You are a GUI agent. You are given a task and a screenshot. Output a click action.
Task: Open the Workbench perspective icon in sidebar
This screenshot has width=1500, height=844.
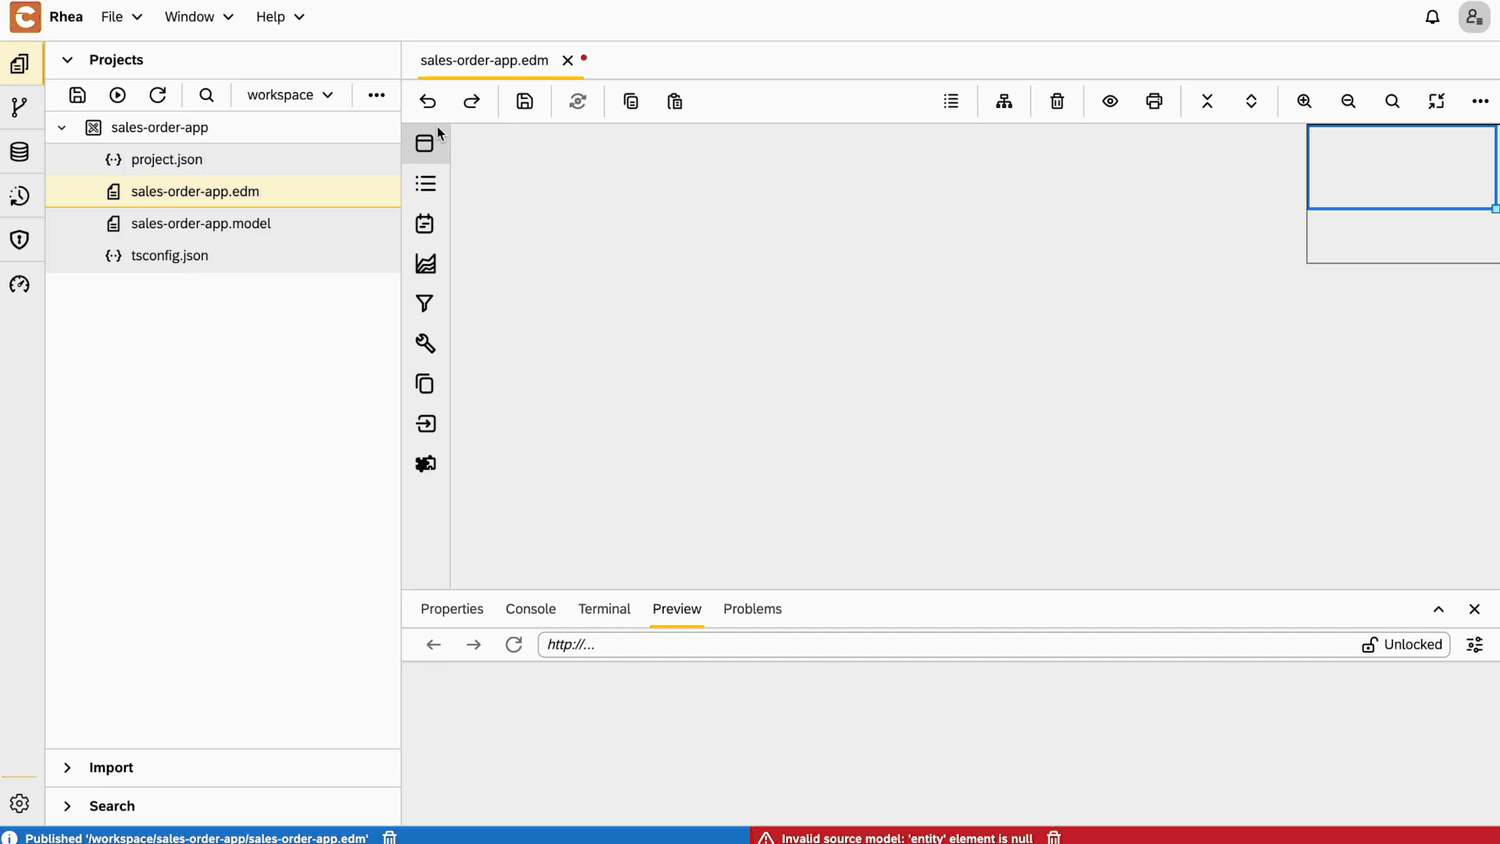click(x=19, y=64)
